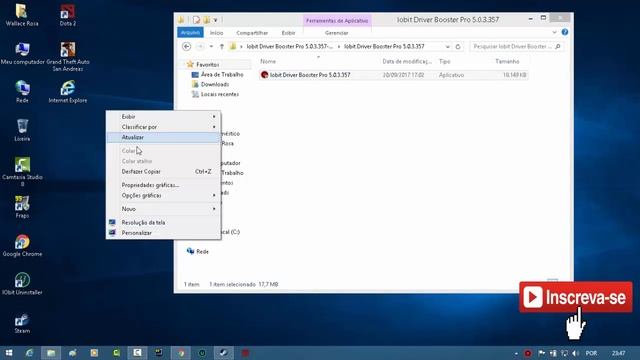Switch to Steam in the taskbar
The height and width of the screenshot is (360, 640).
coord(224,353)
